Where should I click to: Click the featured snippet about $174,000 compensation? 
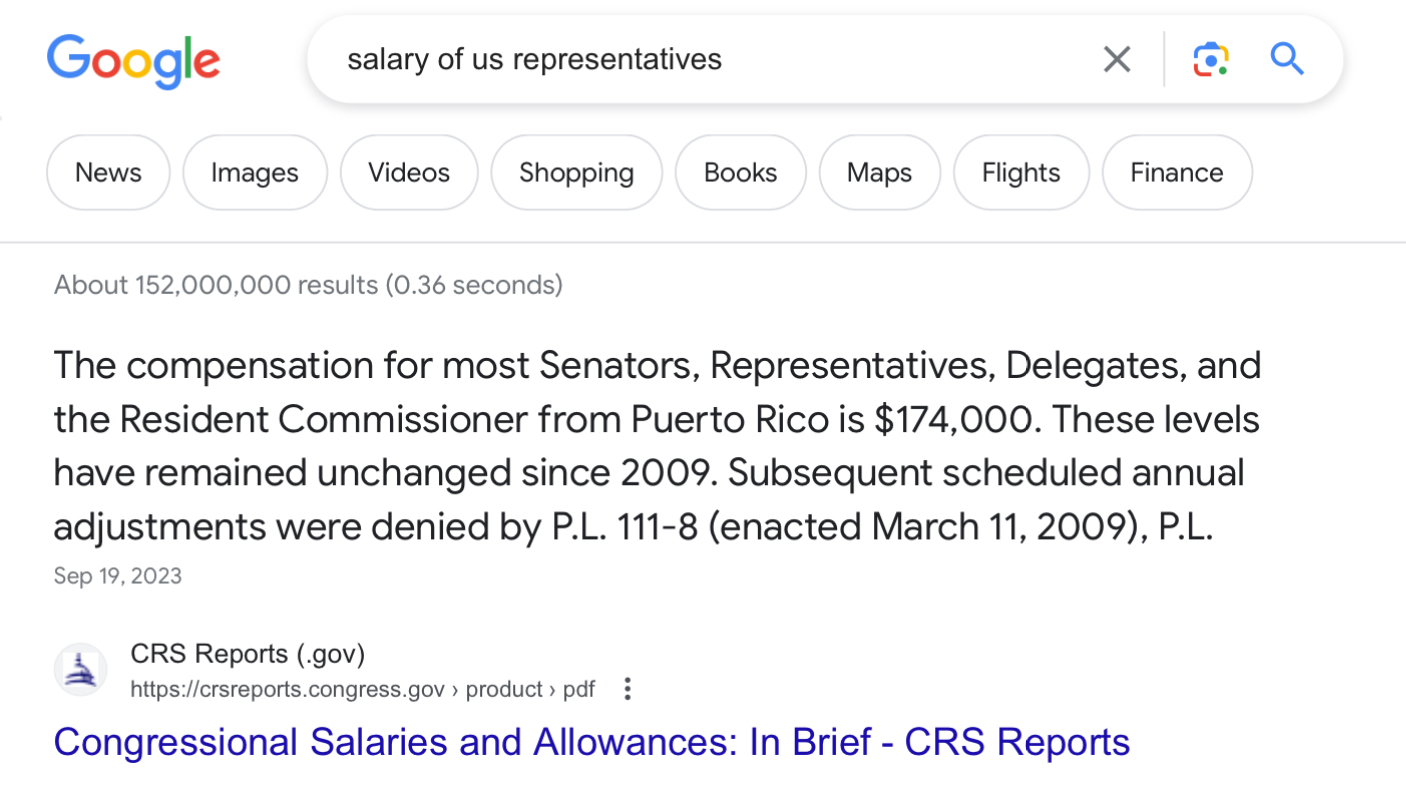tap(656, 446)
